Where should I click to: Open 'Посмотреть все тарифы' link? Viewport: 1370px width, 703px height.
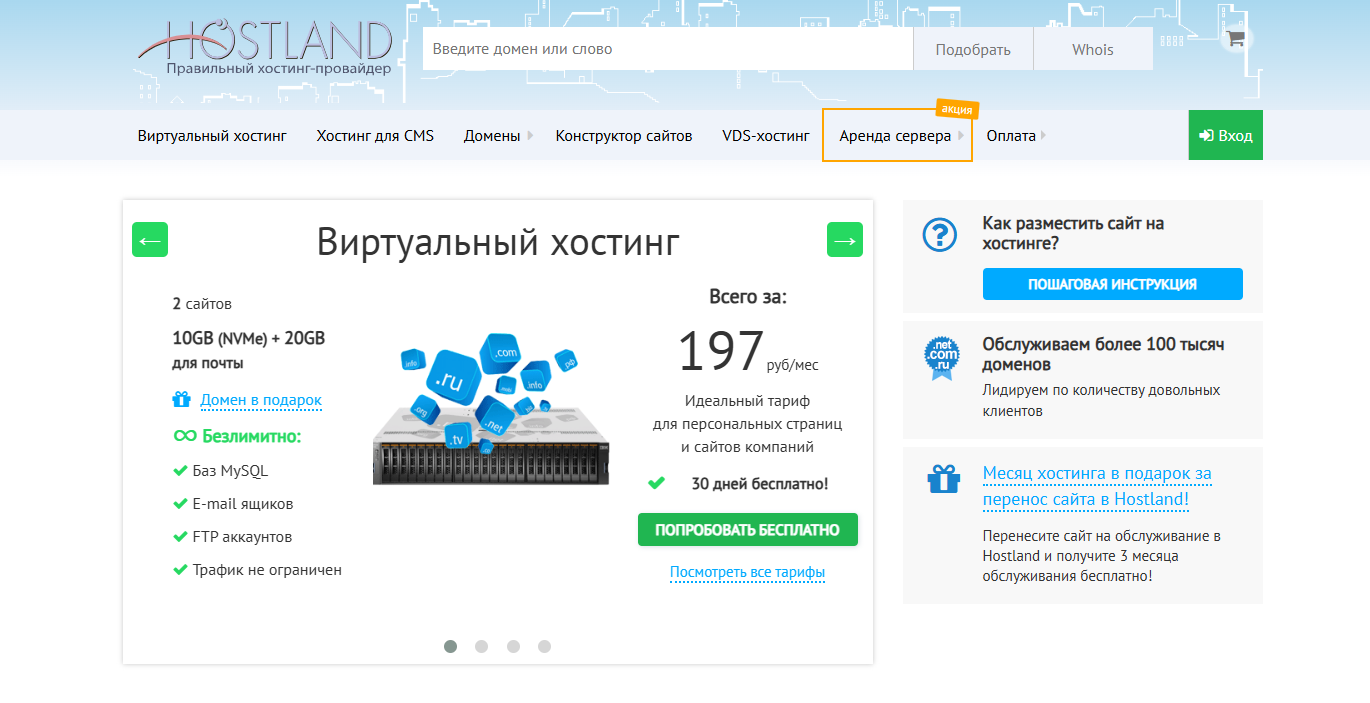[748, 573]
